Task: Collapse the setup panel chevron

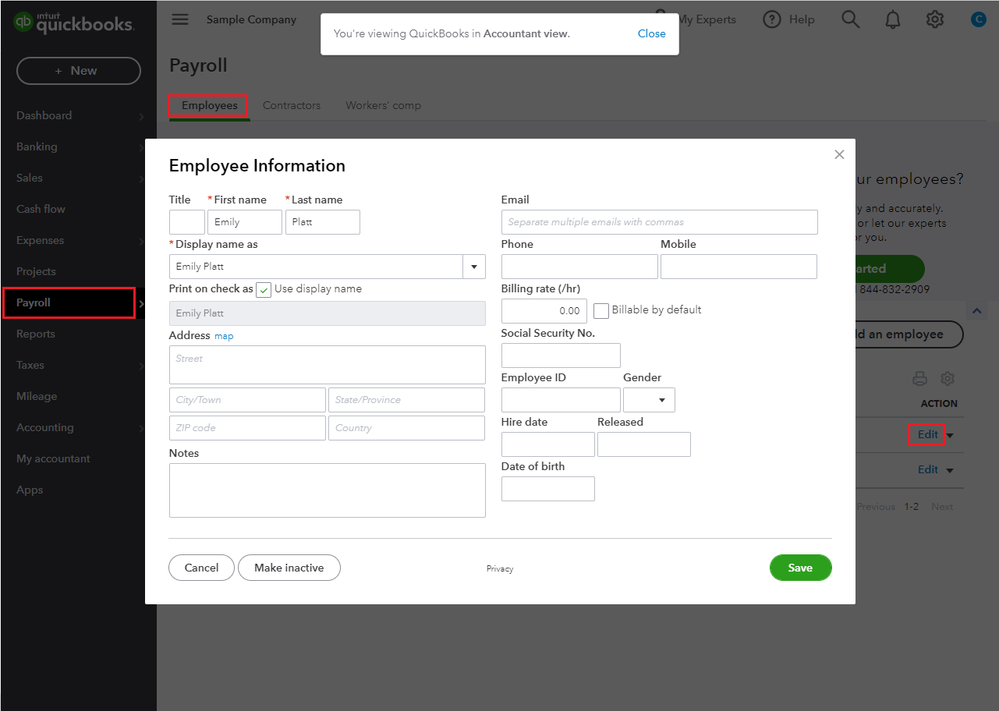Action: click(976, 311)
